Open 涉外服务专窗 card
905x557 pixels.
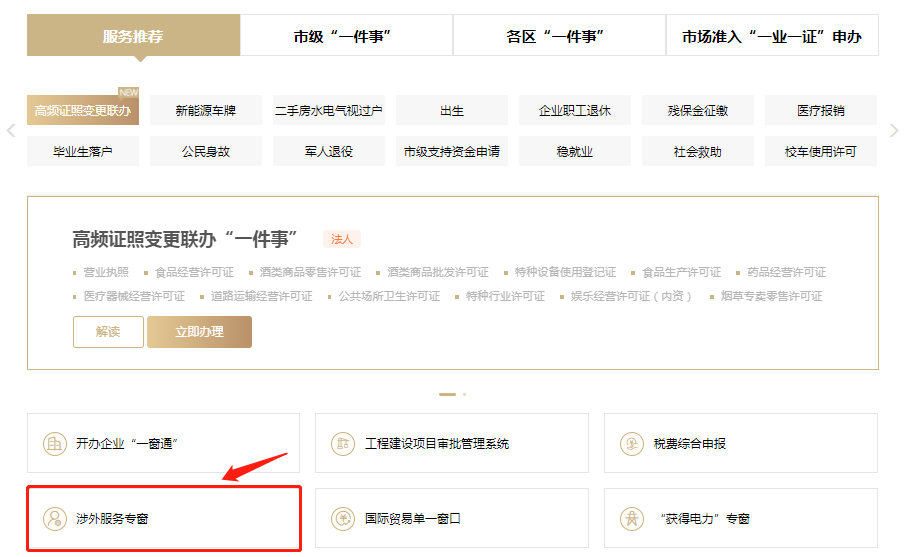[163, 518]
